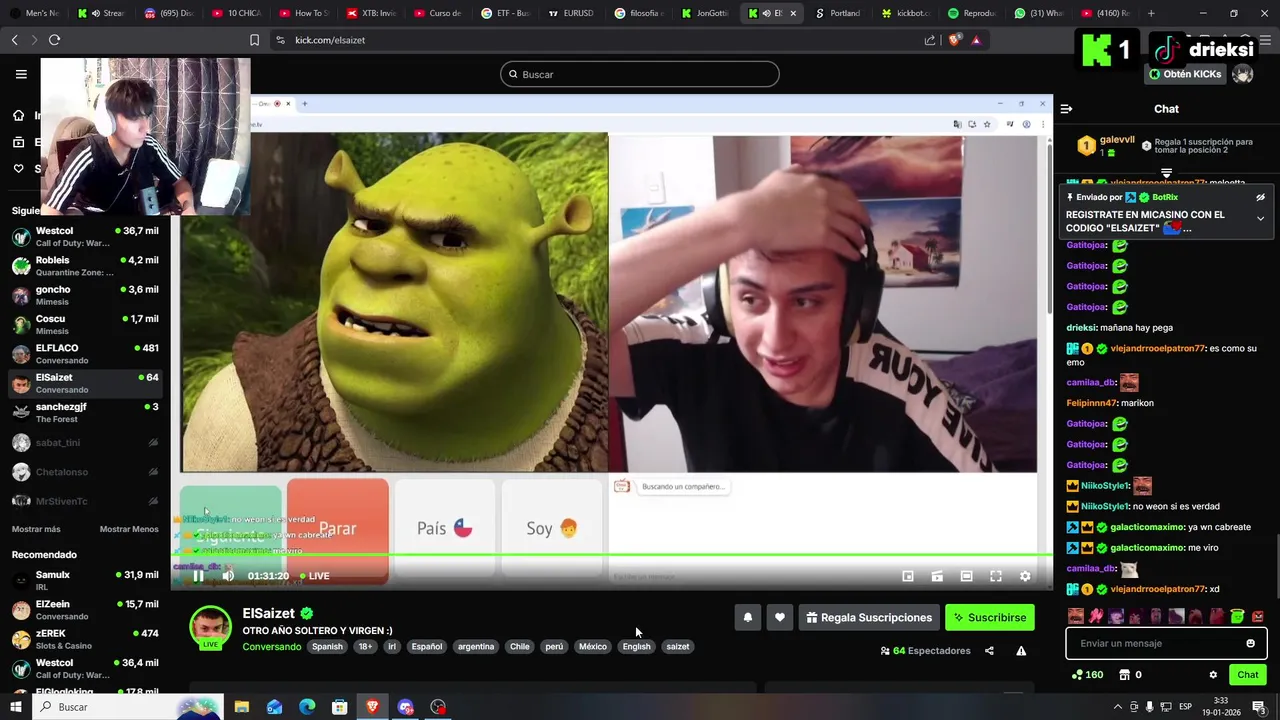This screenshot has width=1280, height=720.
Task: Switch to the Portland tab
Action: 838,13
